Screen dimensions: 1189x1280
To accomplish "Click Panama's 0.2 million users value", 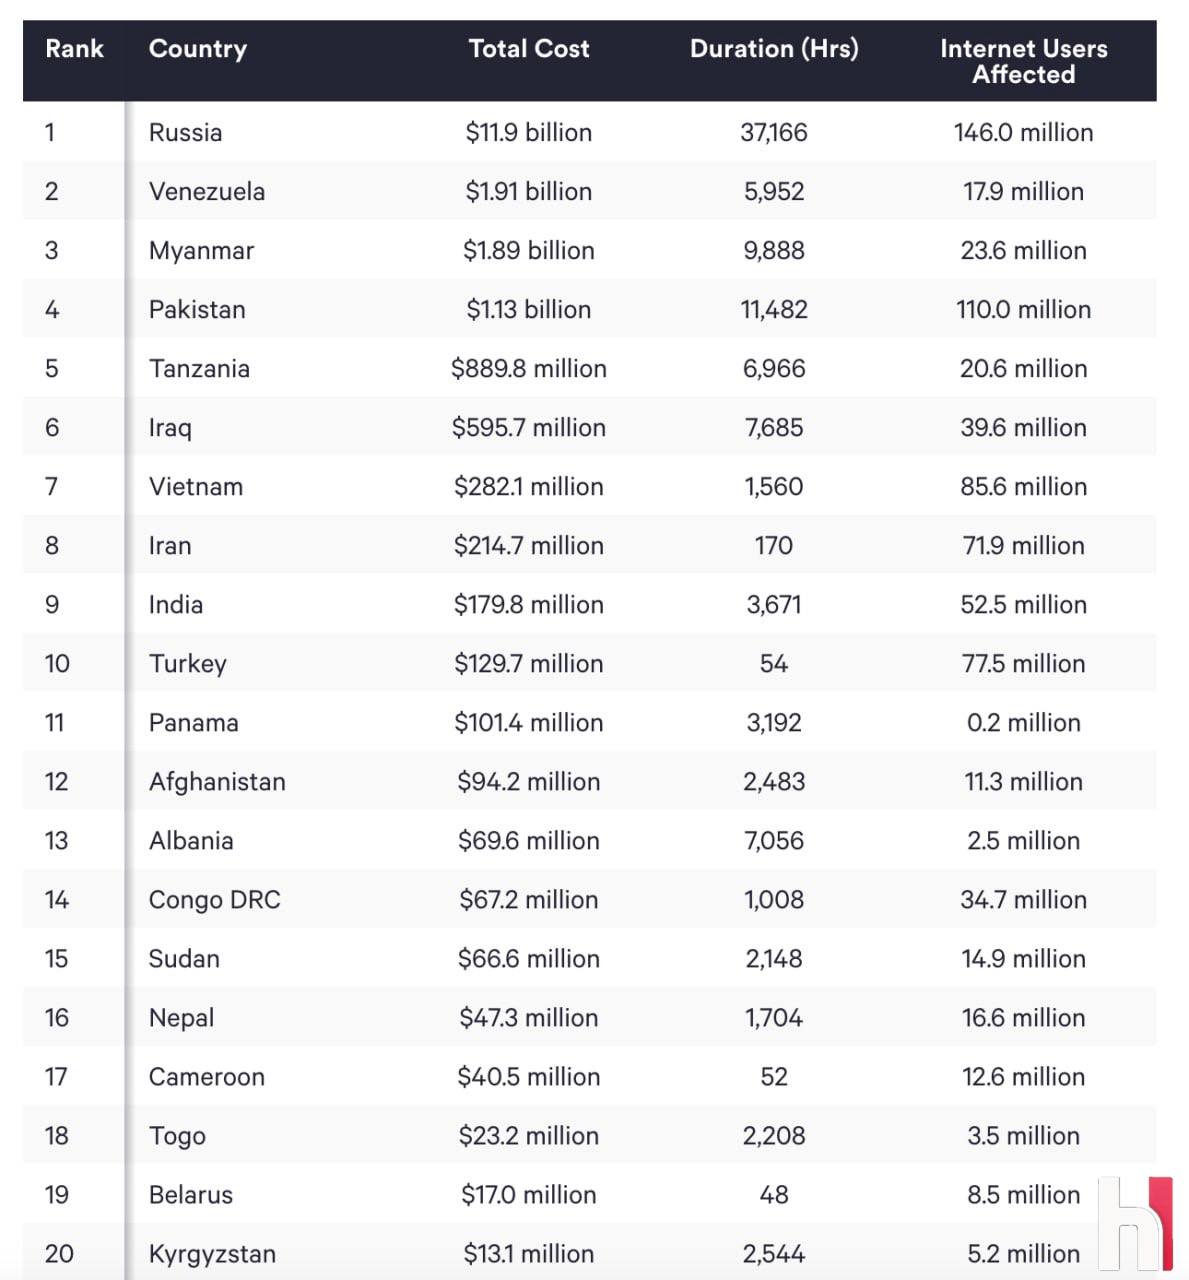I will click(1023, 723).
